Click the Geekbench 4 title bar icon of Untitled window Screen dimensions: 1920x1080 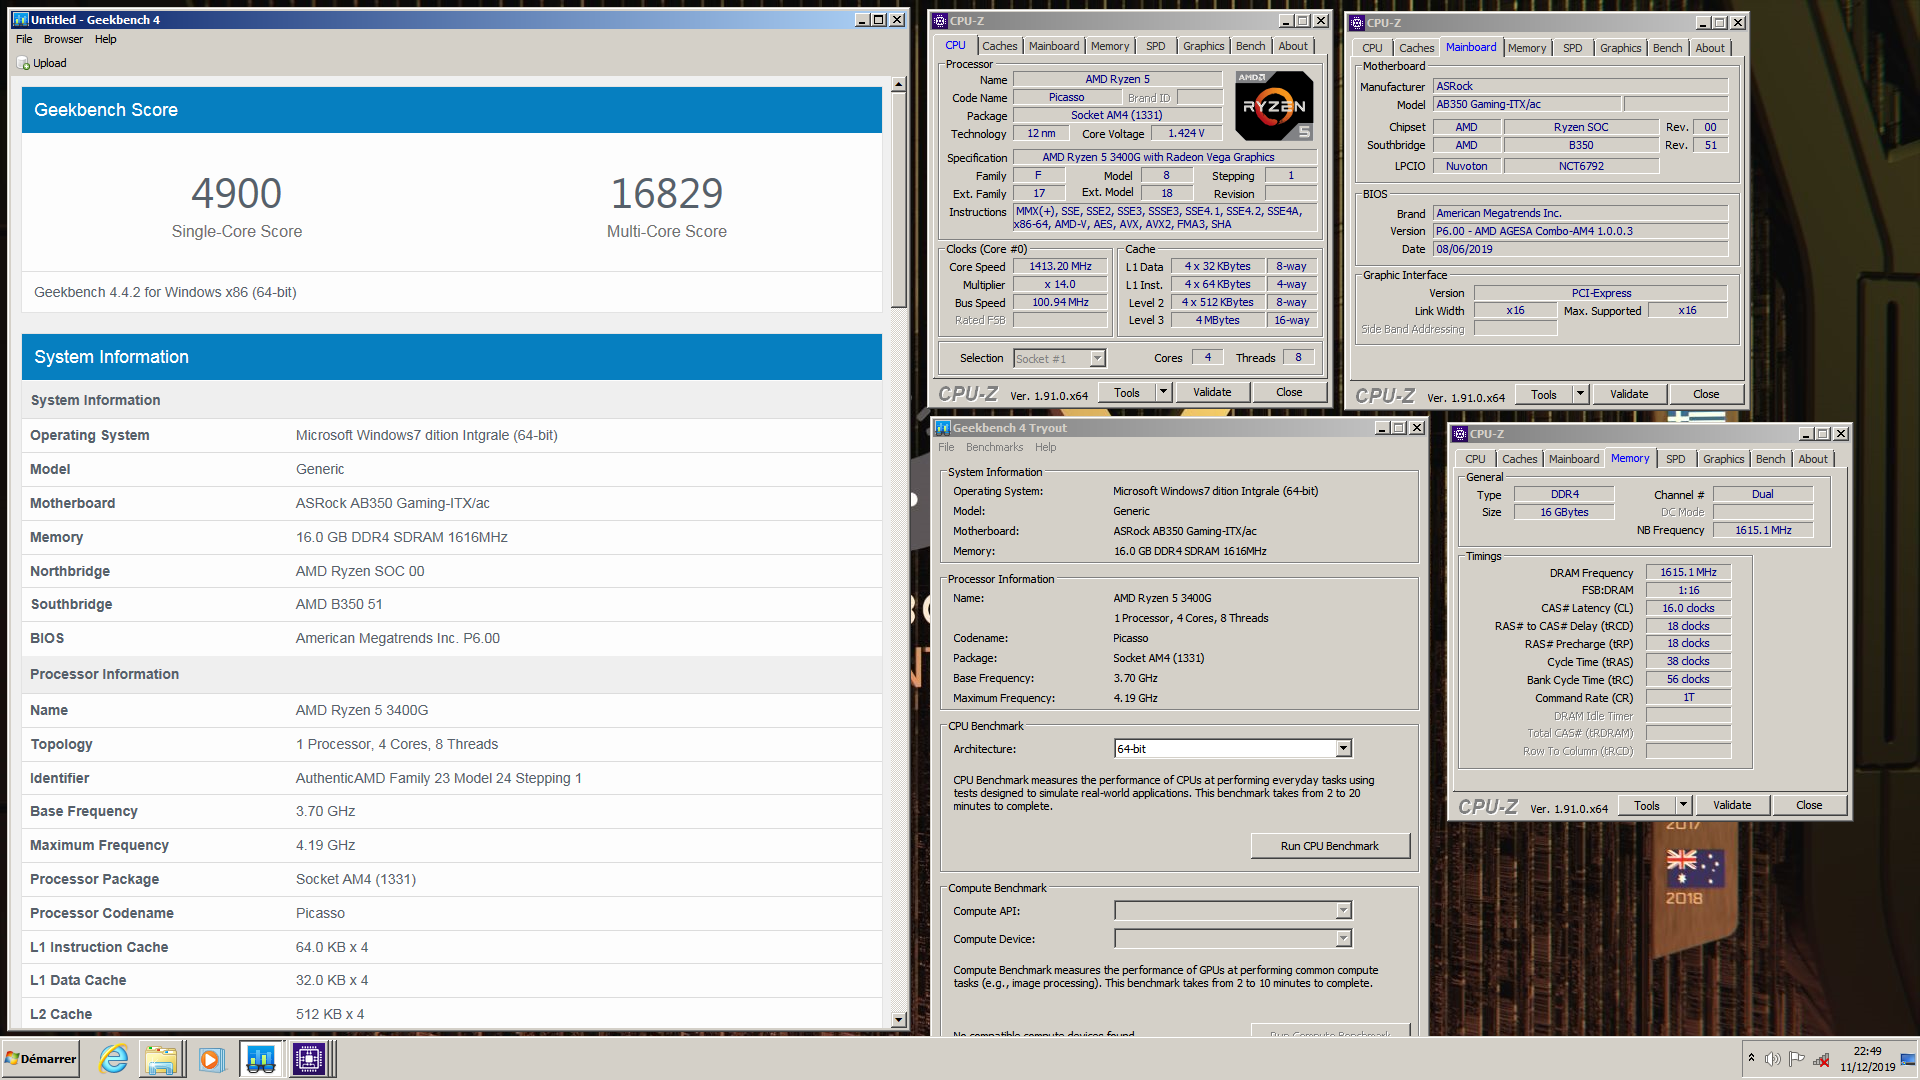20,19
